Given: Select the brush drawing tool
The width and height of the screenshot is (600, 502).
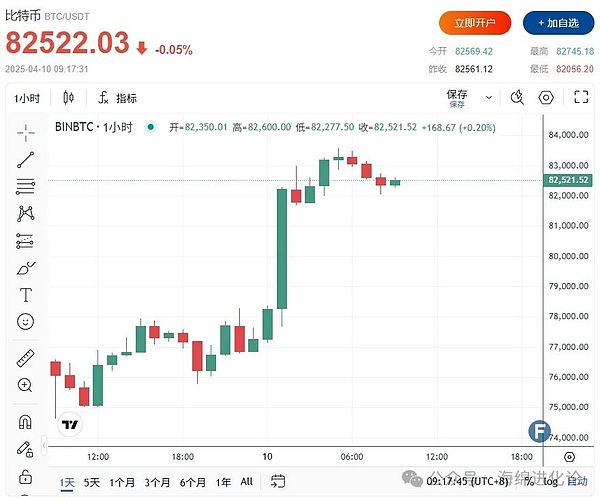Looking at the screenshot, I should coord(26,268).
